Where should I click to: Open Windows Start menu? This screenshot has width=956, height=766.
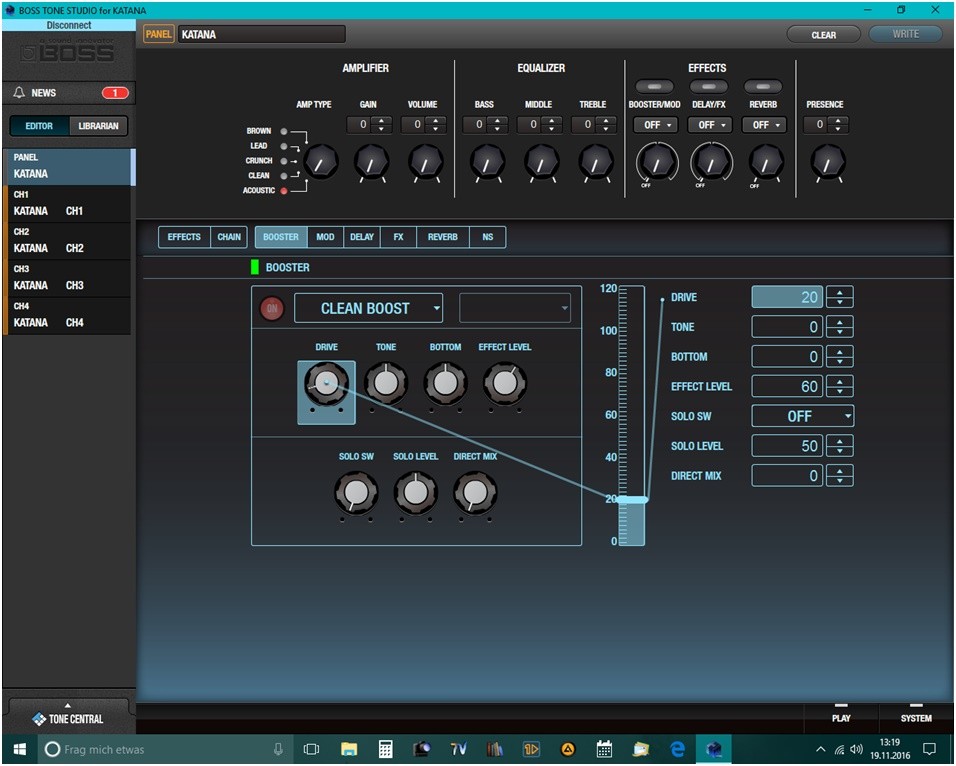(x=20, y=749)
